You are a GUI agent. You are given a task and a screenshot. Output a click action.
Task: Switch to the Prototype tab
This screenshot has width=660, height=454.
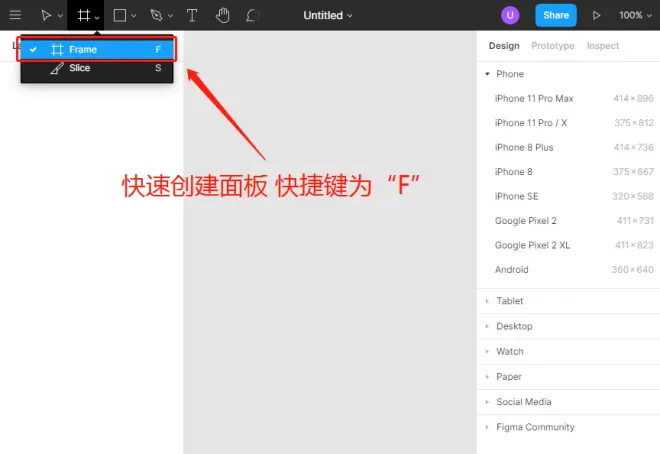click(553, 46)
